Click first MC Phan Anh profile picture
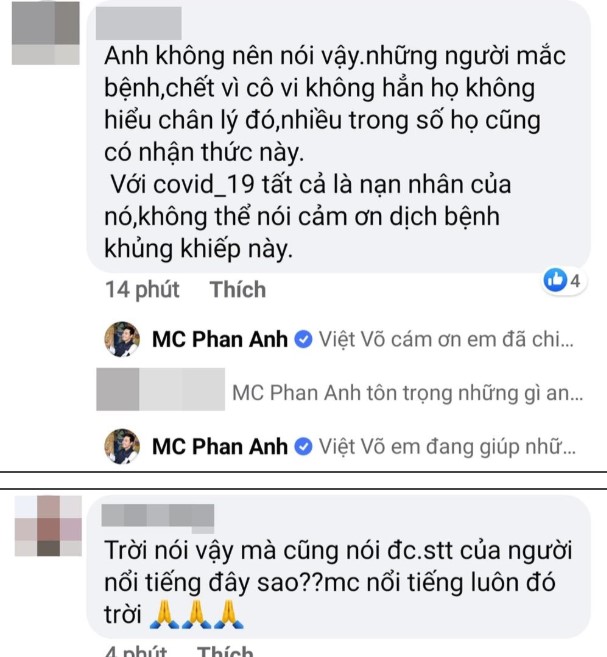Image resolution: width=607 pixels, height=657 pixels. coord(122,339)
